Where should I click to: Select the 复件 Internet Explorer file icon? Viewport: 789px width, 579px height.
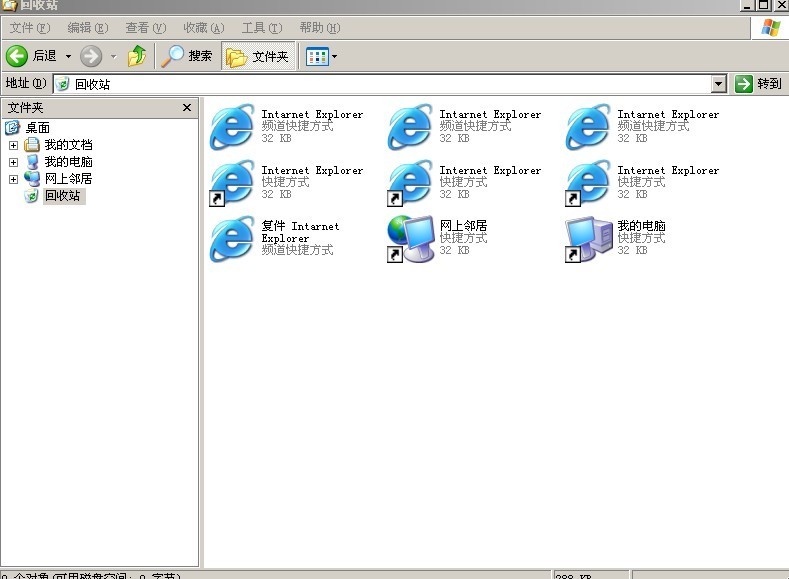point(232,239)
